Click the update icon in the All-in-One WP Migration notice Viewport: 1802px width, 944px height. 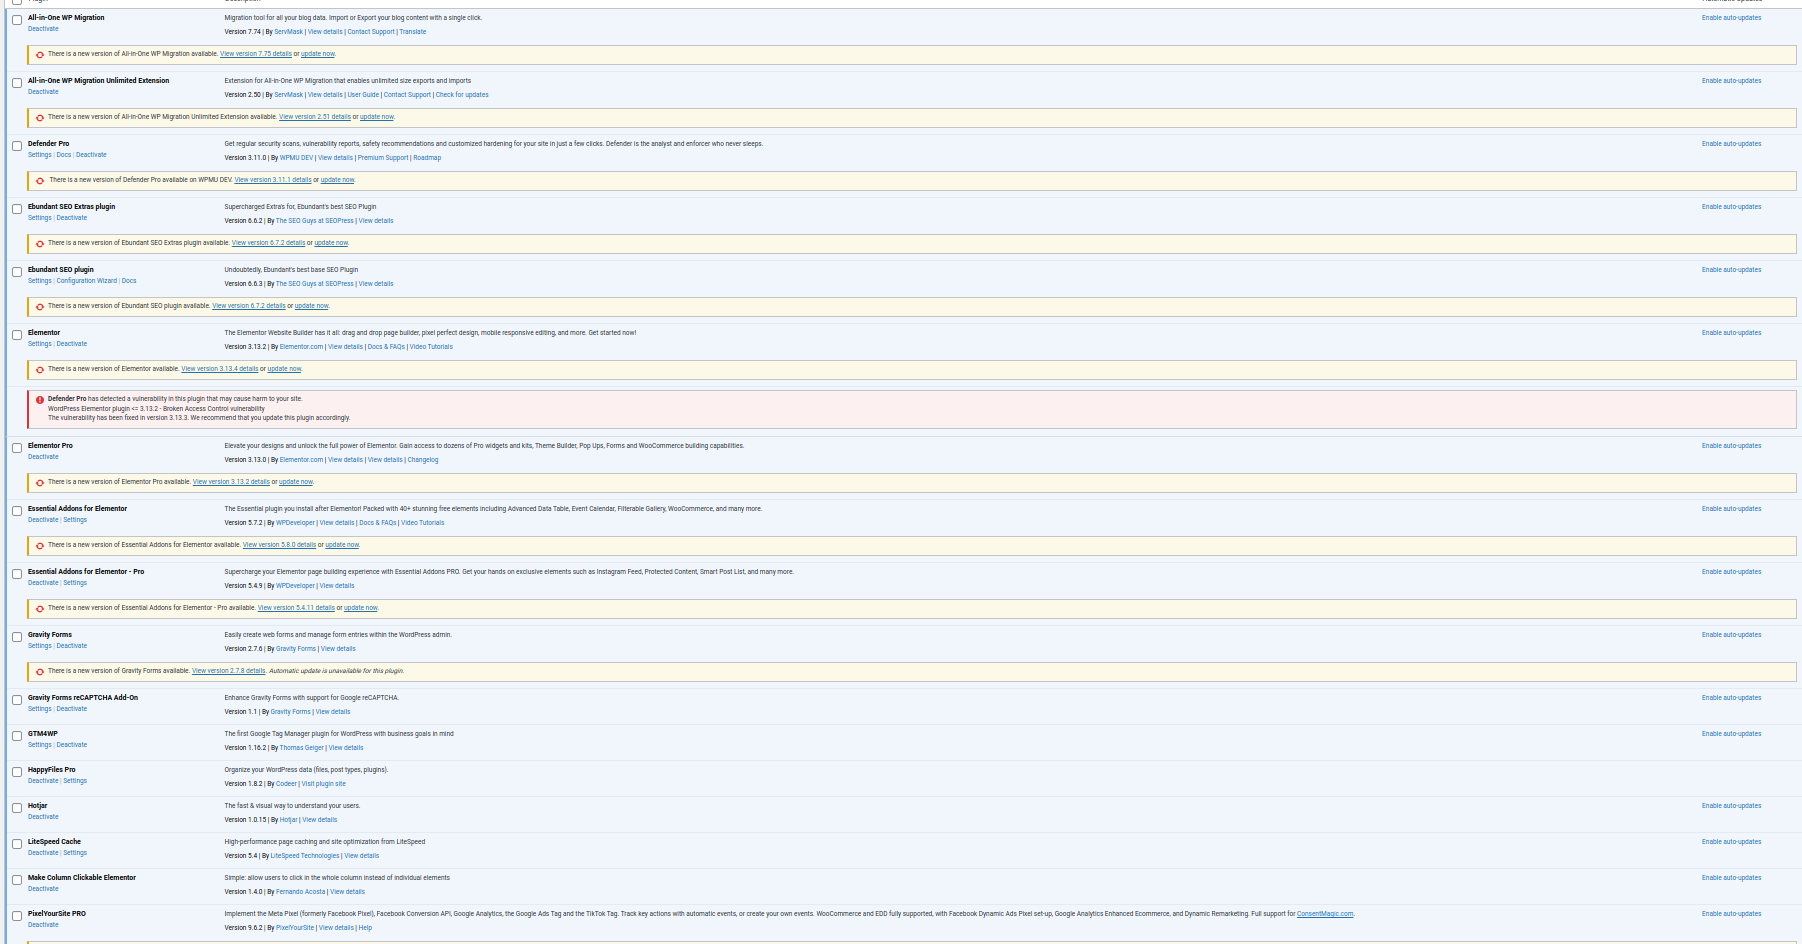click(40, 55)
